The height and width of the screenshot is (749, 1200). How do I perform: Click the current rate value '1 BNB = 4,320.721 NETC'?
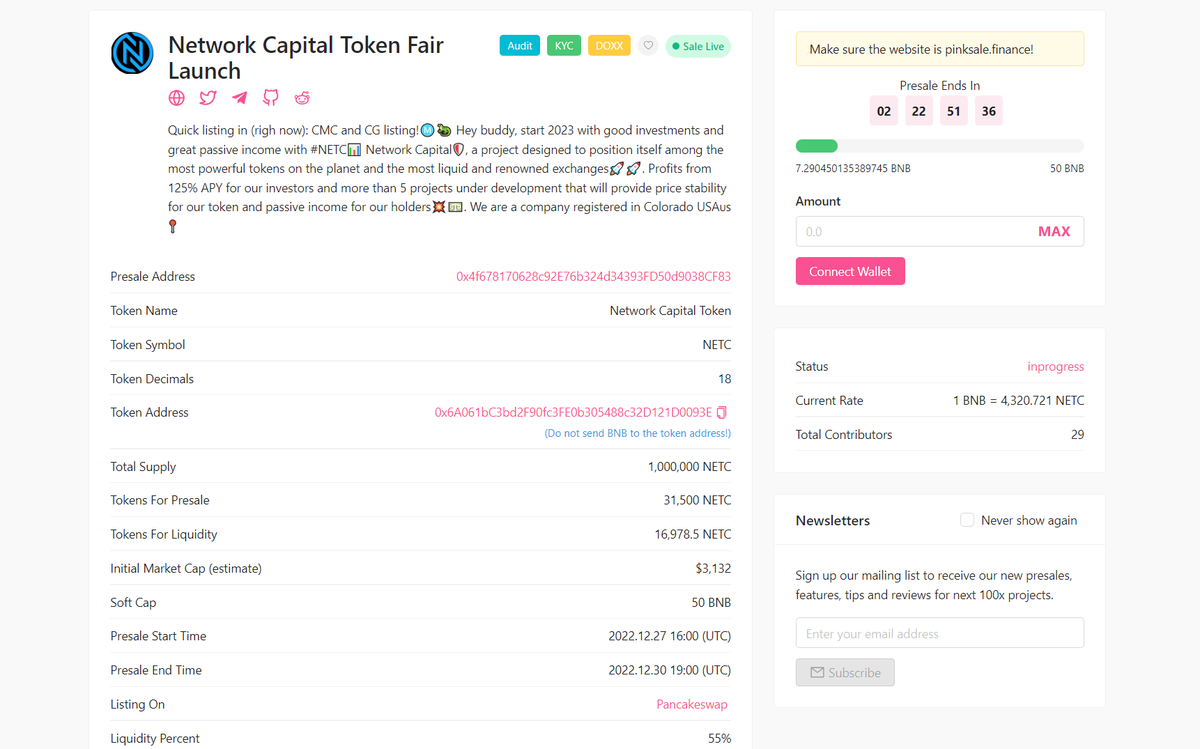point(1018,401)
